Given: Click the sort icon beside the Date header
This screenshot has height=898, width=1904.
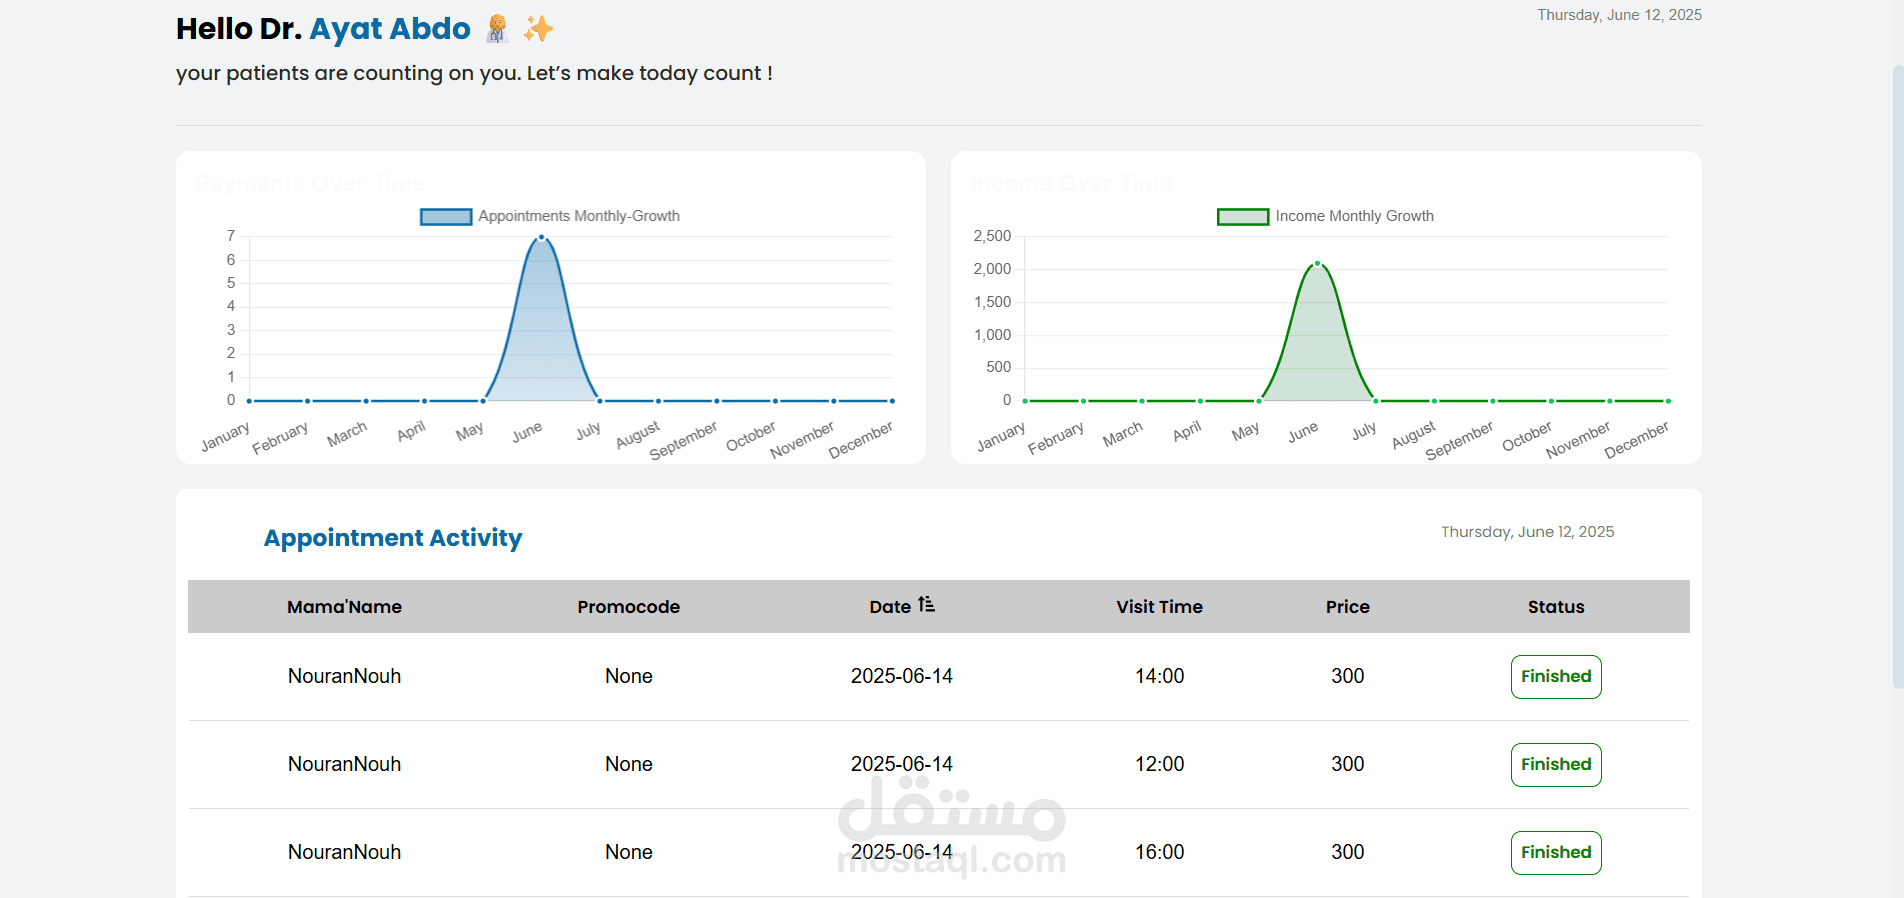Looking at the screenshot, I should click(x=926, y=605).
